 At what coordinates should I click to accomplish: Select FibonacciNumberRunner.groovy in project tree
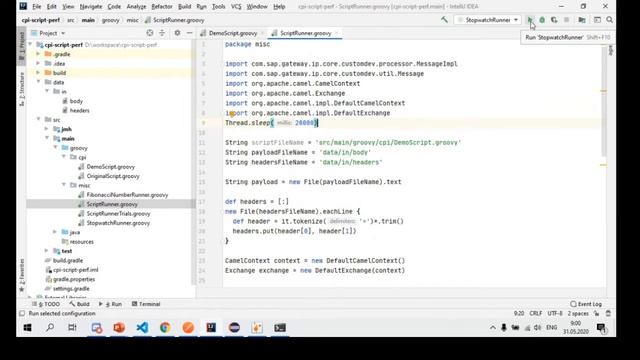pyautogui.click(x=127, y=195)
